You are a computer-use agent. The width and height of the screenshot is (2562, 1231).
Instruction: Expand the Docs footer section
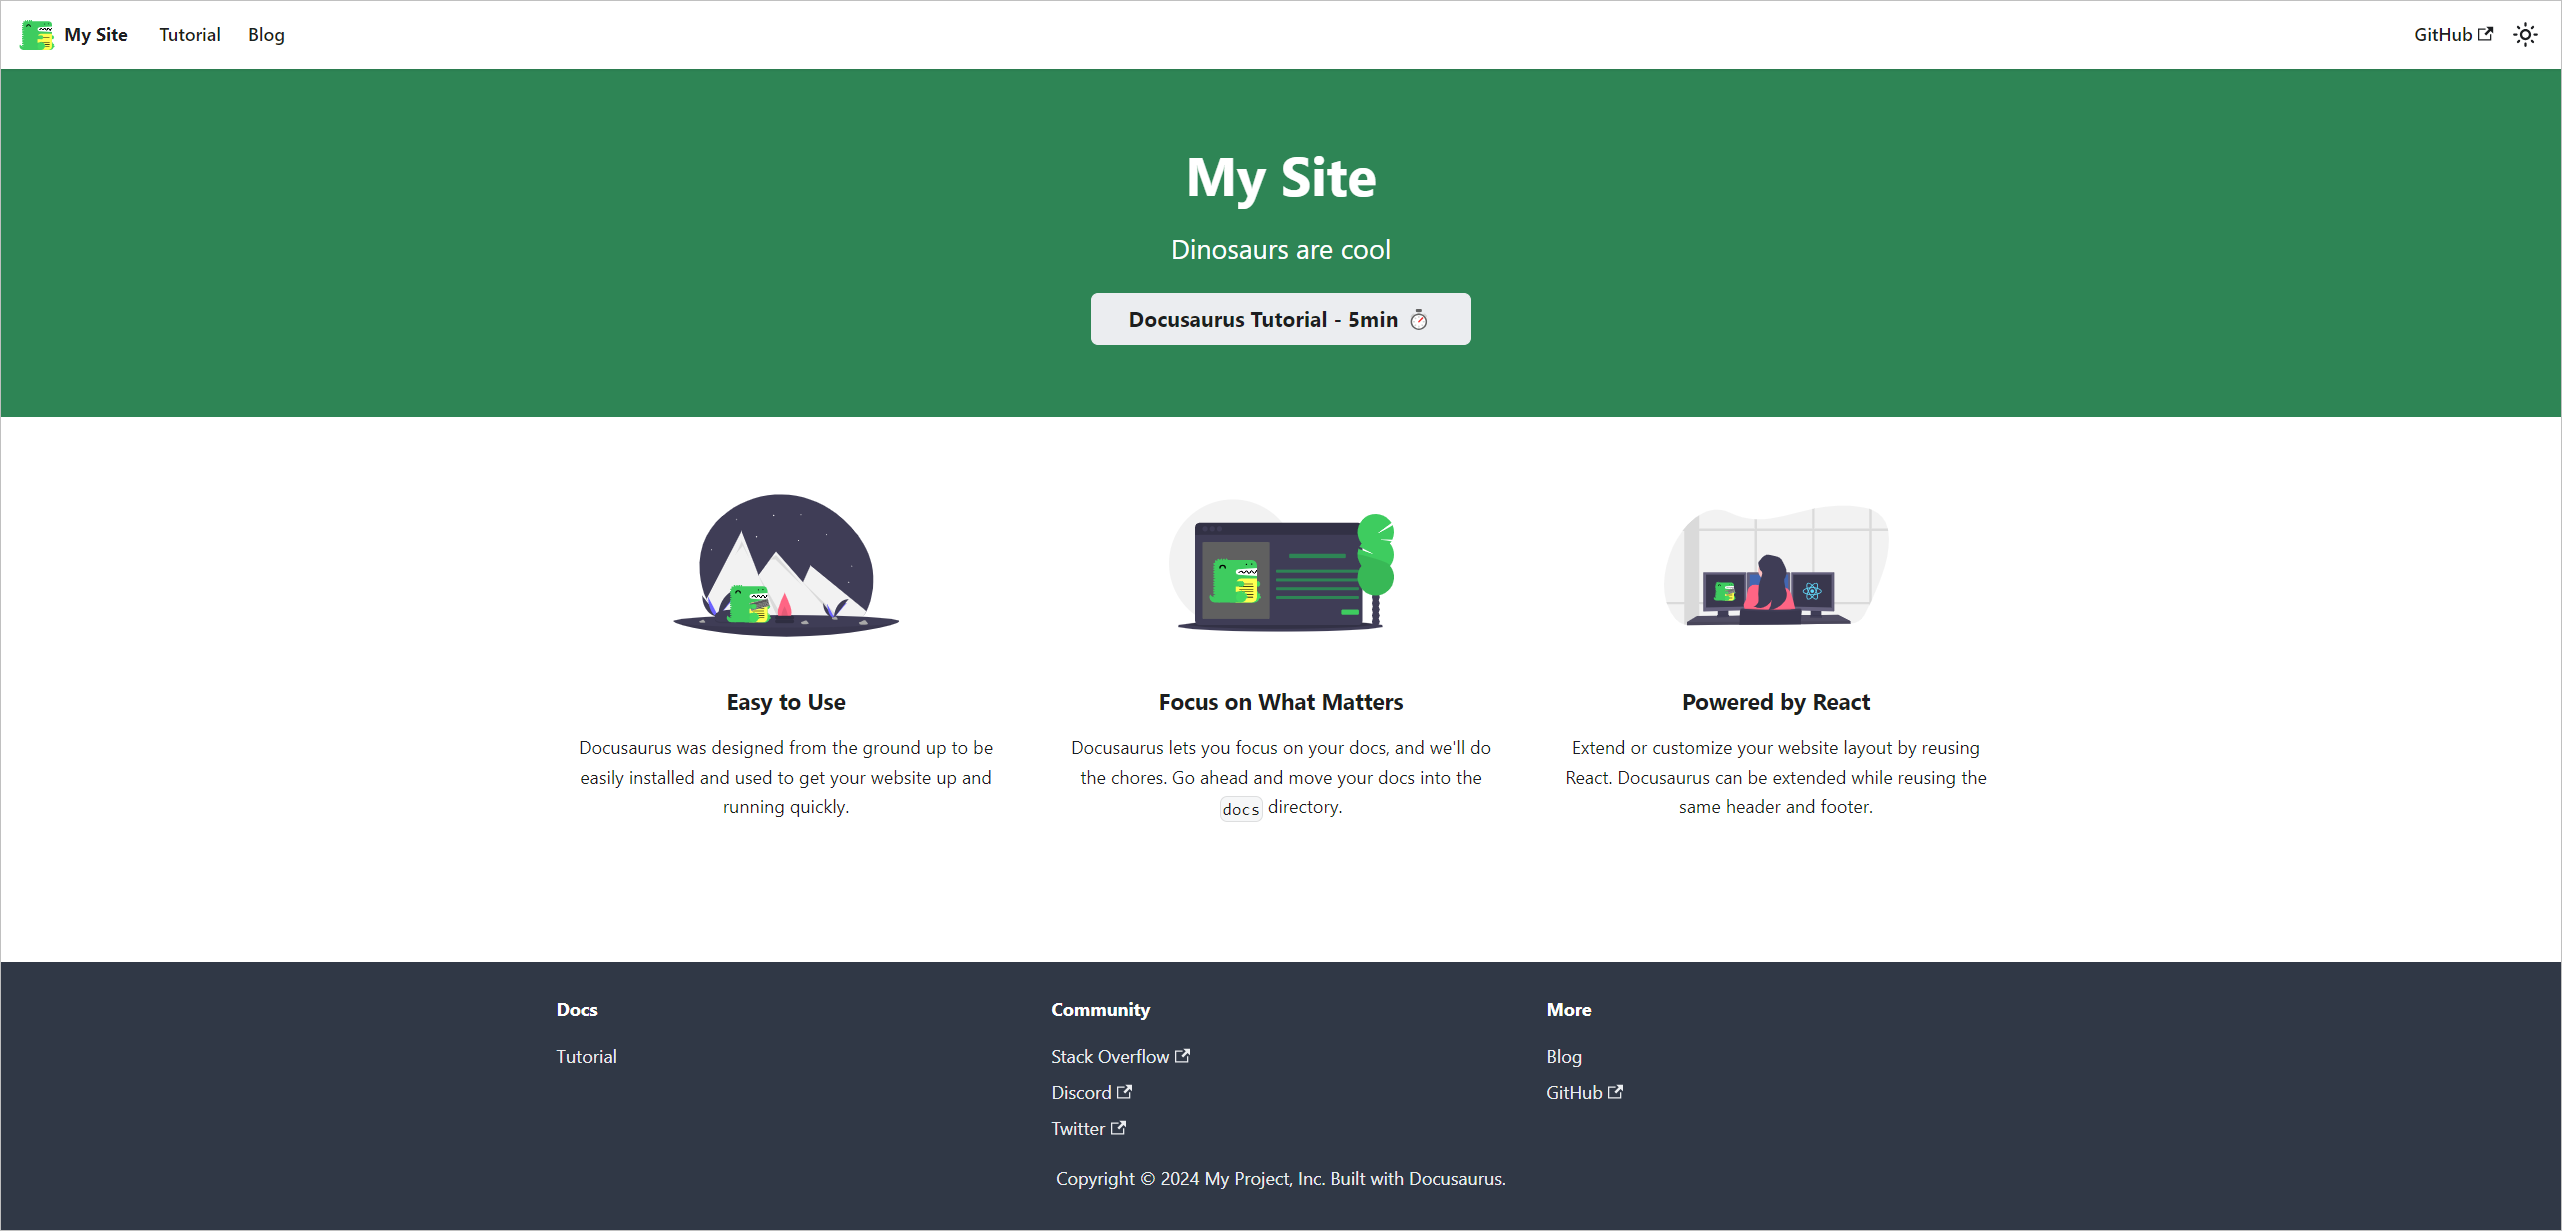click(577, 1009)
